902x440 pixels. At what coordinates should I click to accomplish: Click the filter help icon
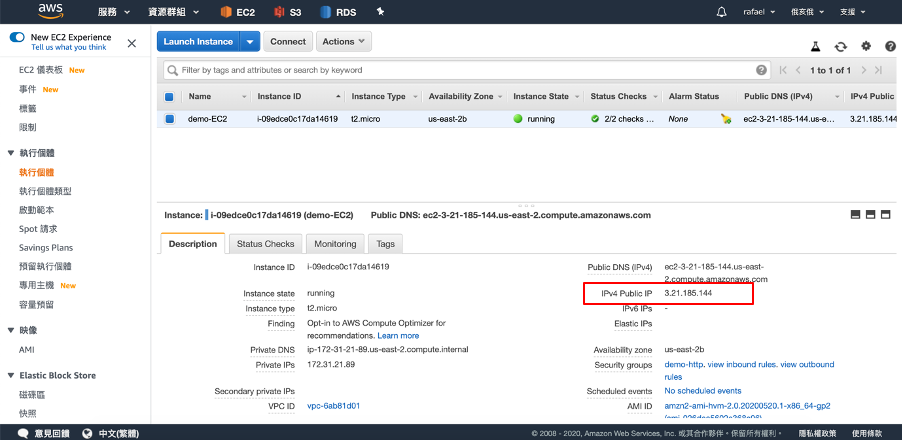point(761,70)
